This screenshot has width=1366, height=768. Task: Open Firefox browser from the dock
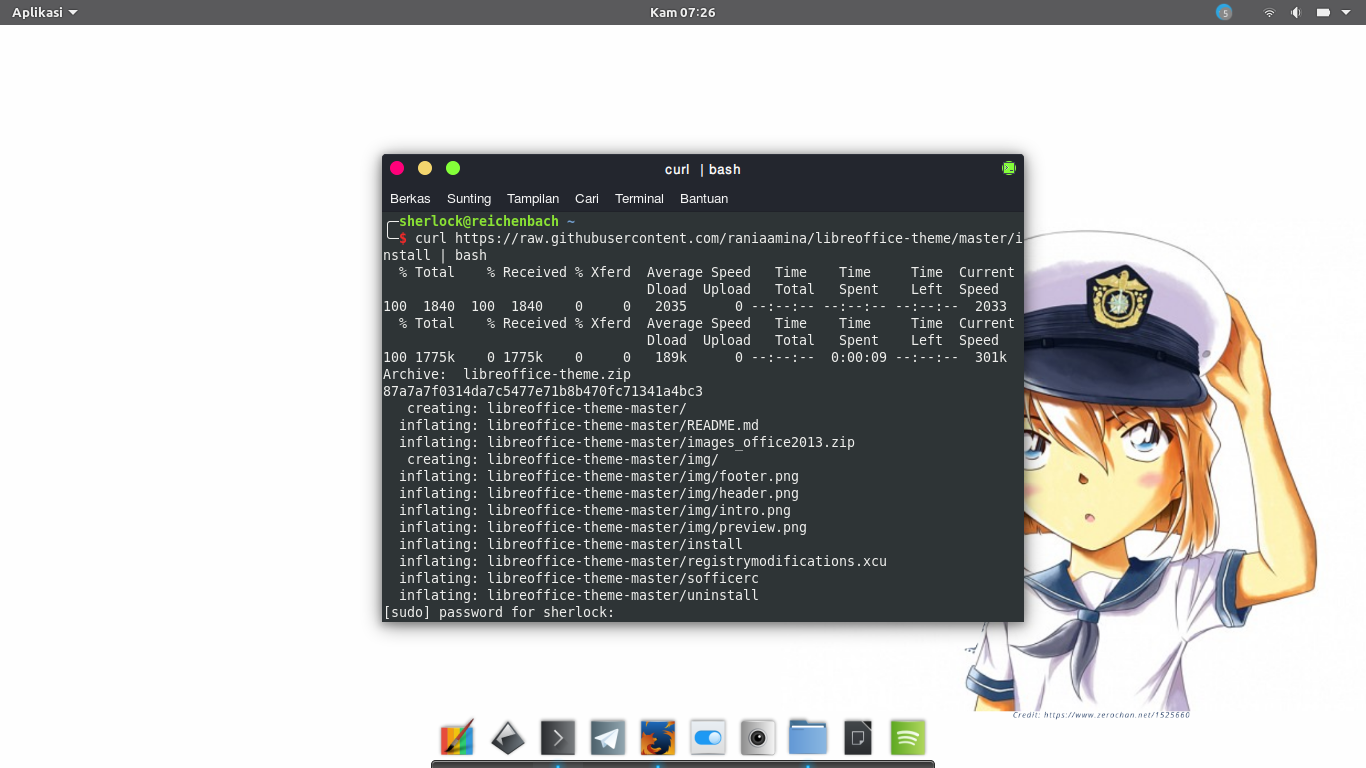(658, 738)
